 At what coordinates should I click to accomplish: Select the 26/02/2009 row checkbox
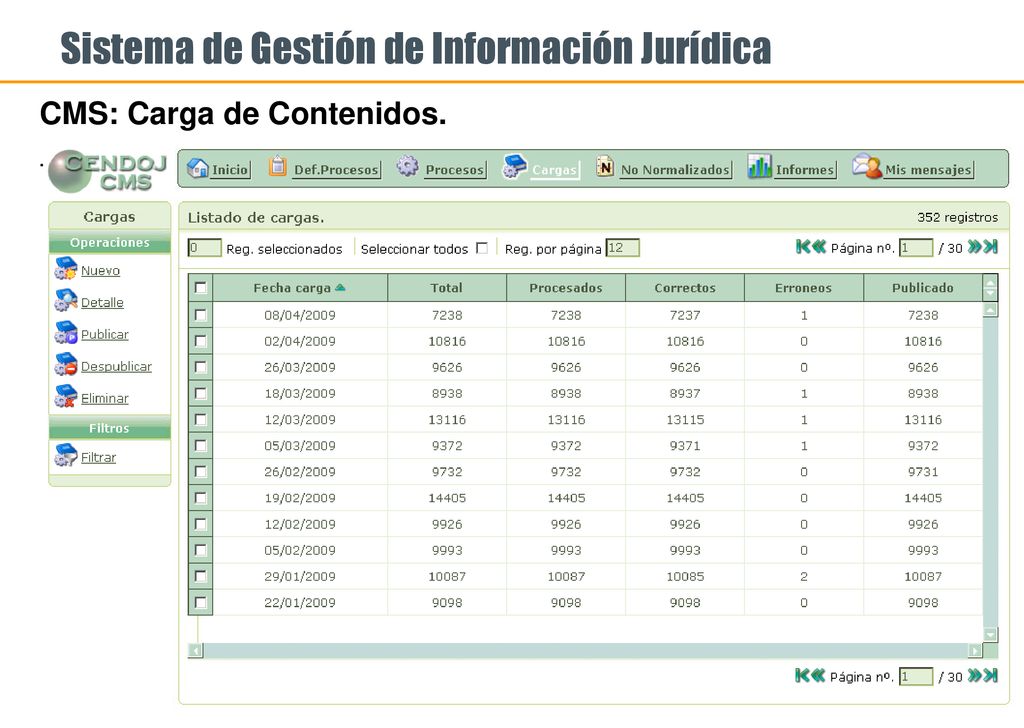pos(200,472)
